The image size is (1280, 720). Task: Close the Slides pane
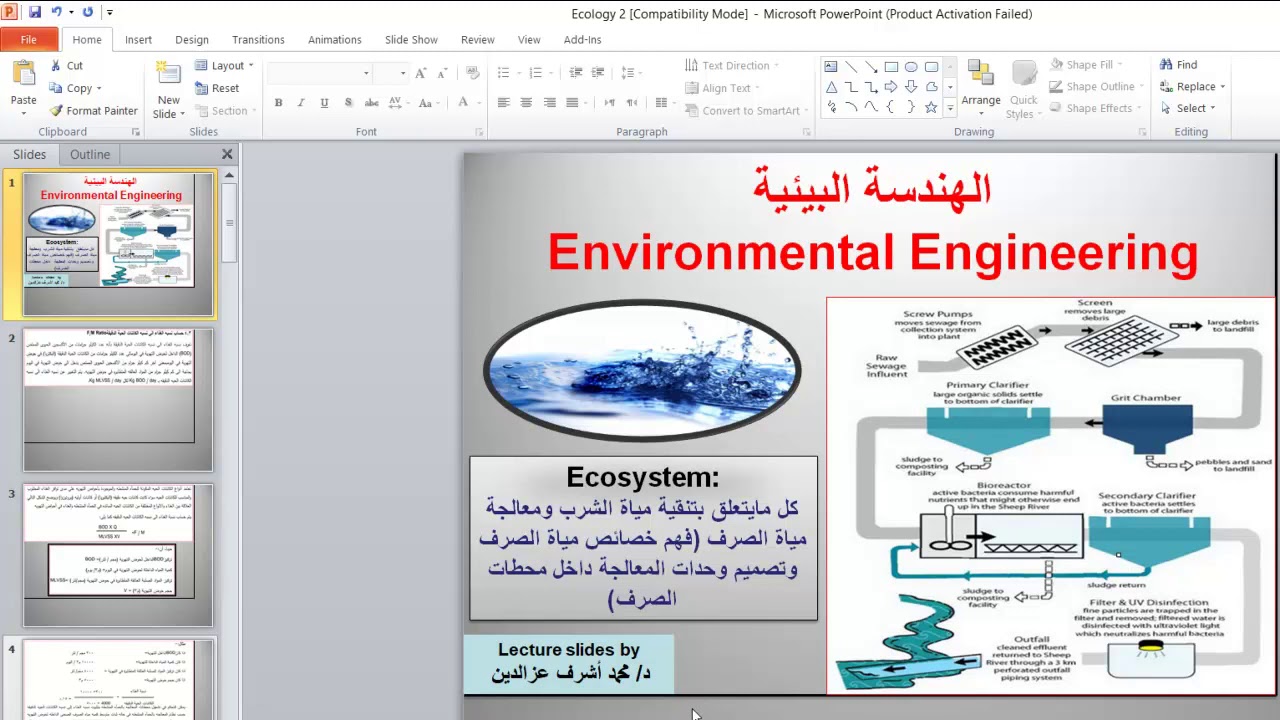click(x=227, y=154)
